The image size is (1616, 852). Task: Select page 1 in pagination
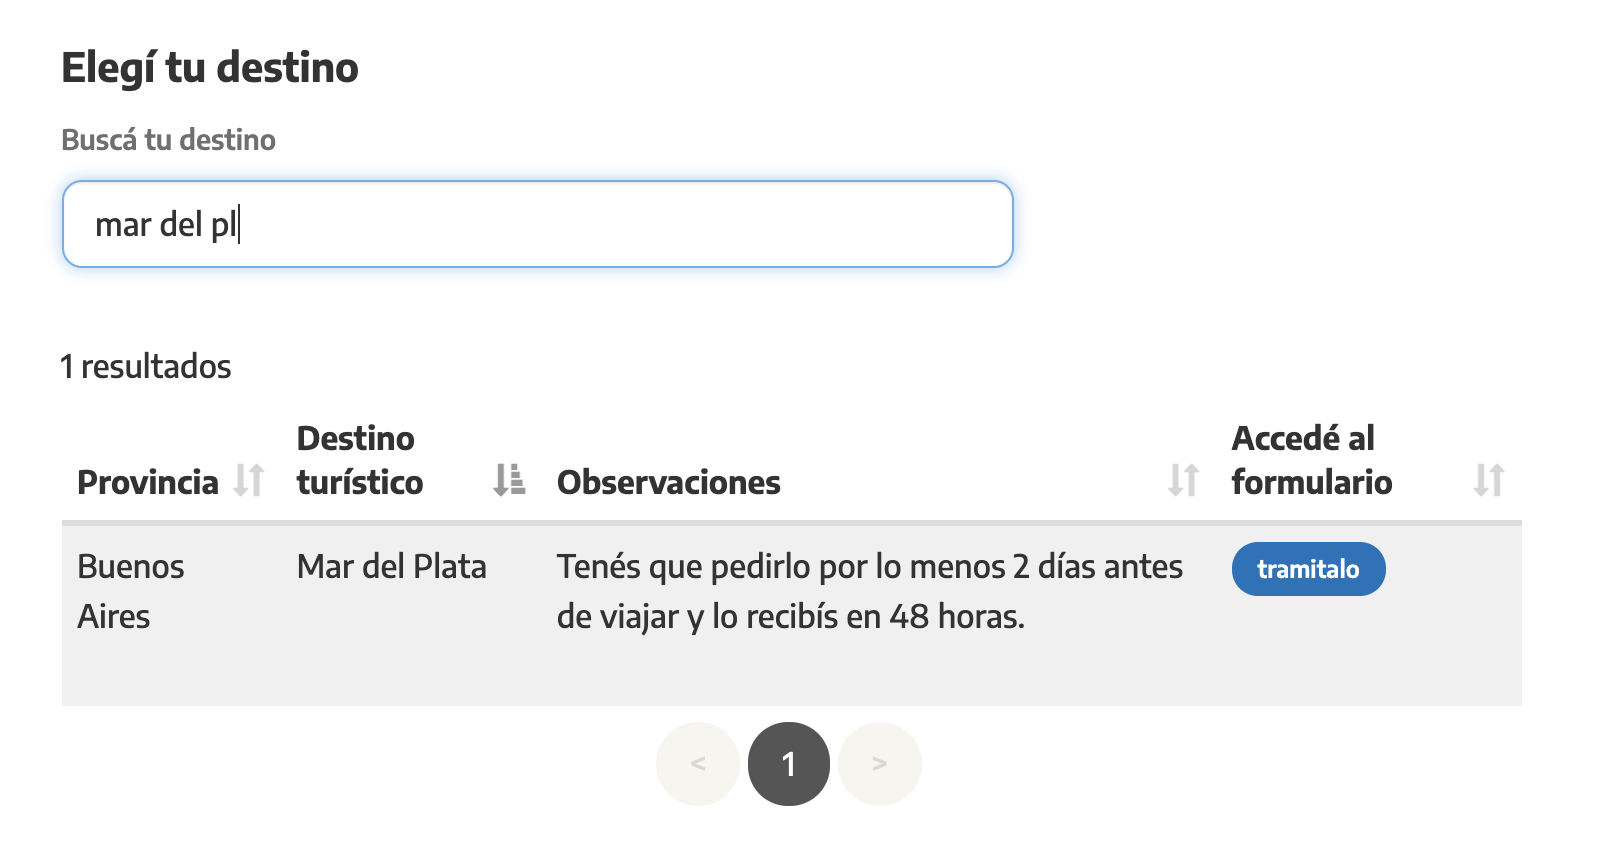[789, 764]
